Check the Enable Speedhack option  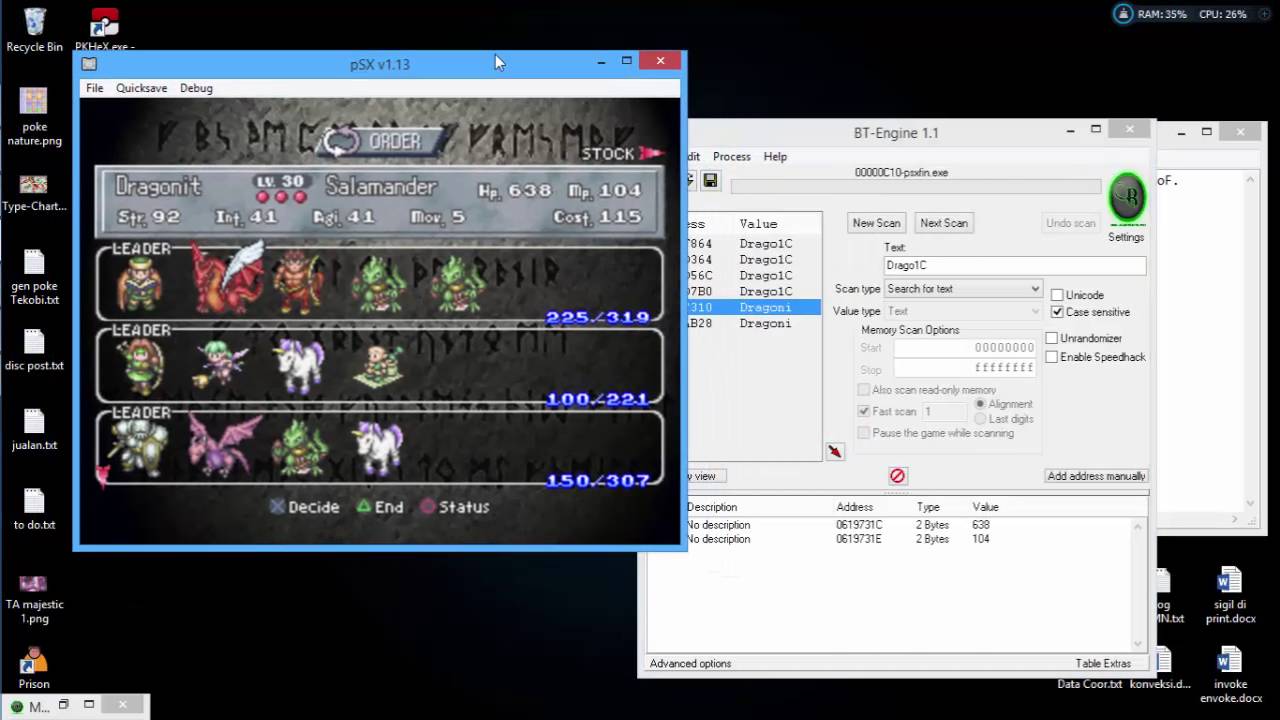click(x=1051, y=357)
